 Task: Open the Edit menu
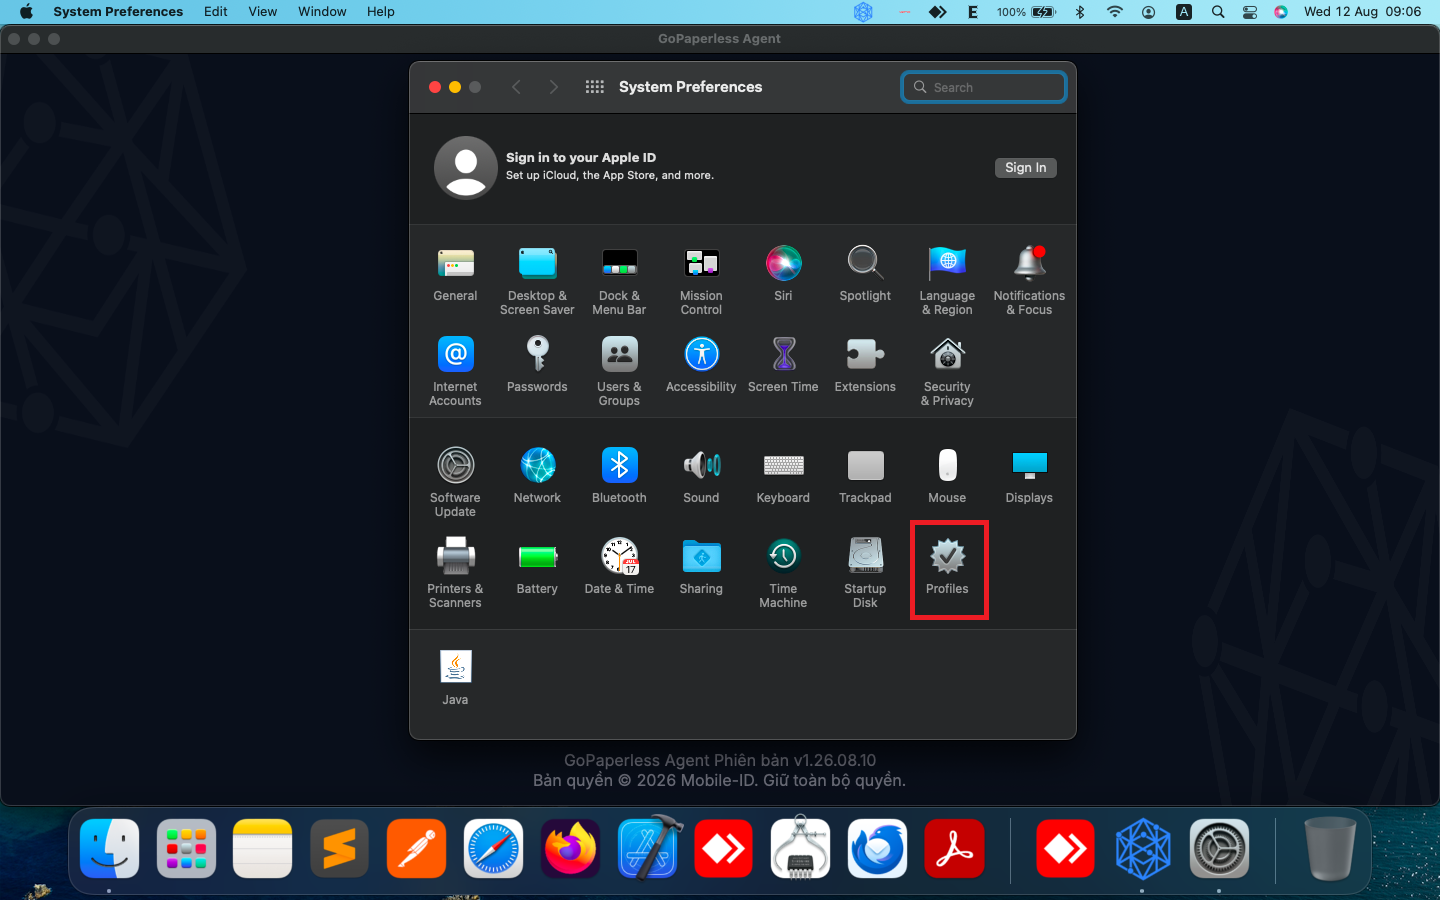[x=216, y=12]
